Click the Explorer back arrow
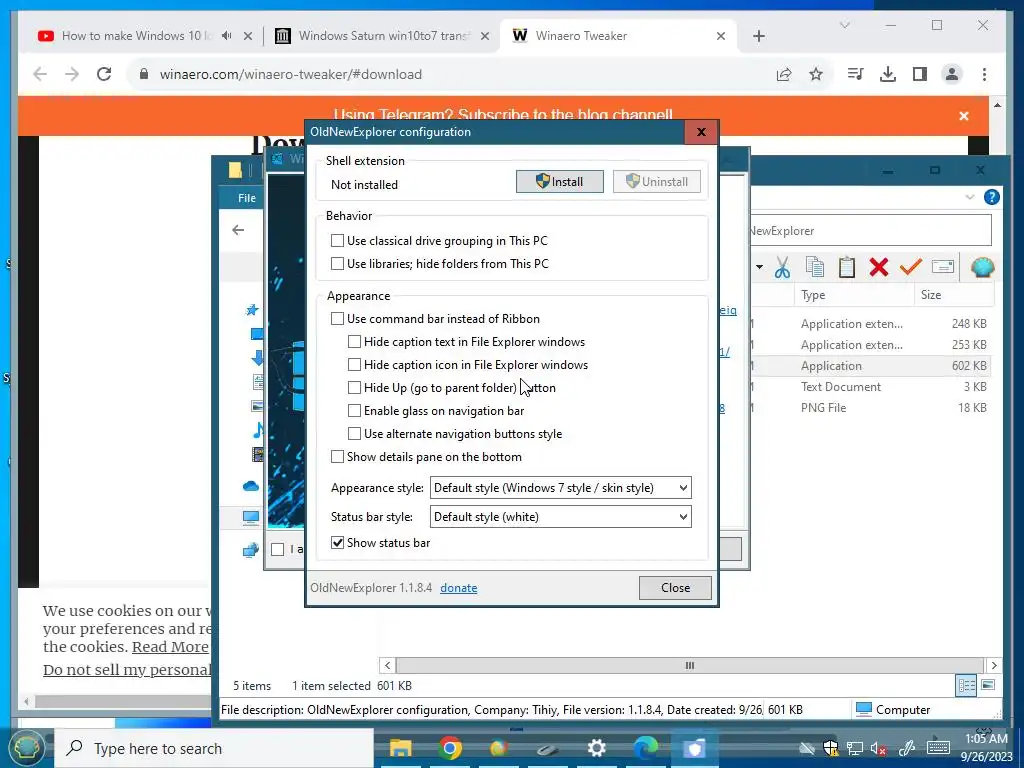The image size is (1024, 768). pos(238,230)
